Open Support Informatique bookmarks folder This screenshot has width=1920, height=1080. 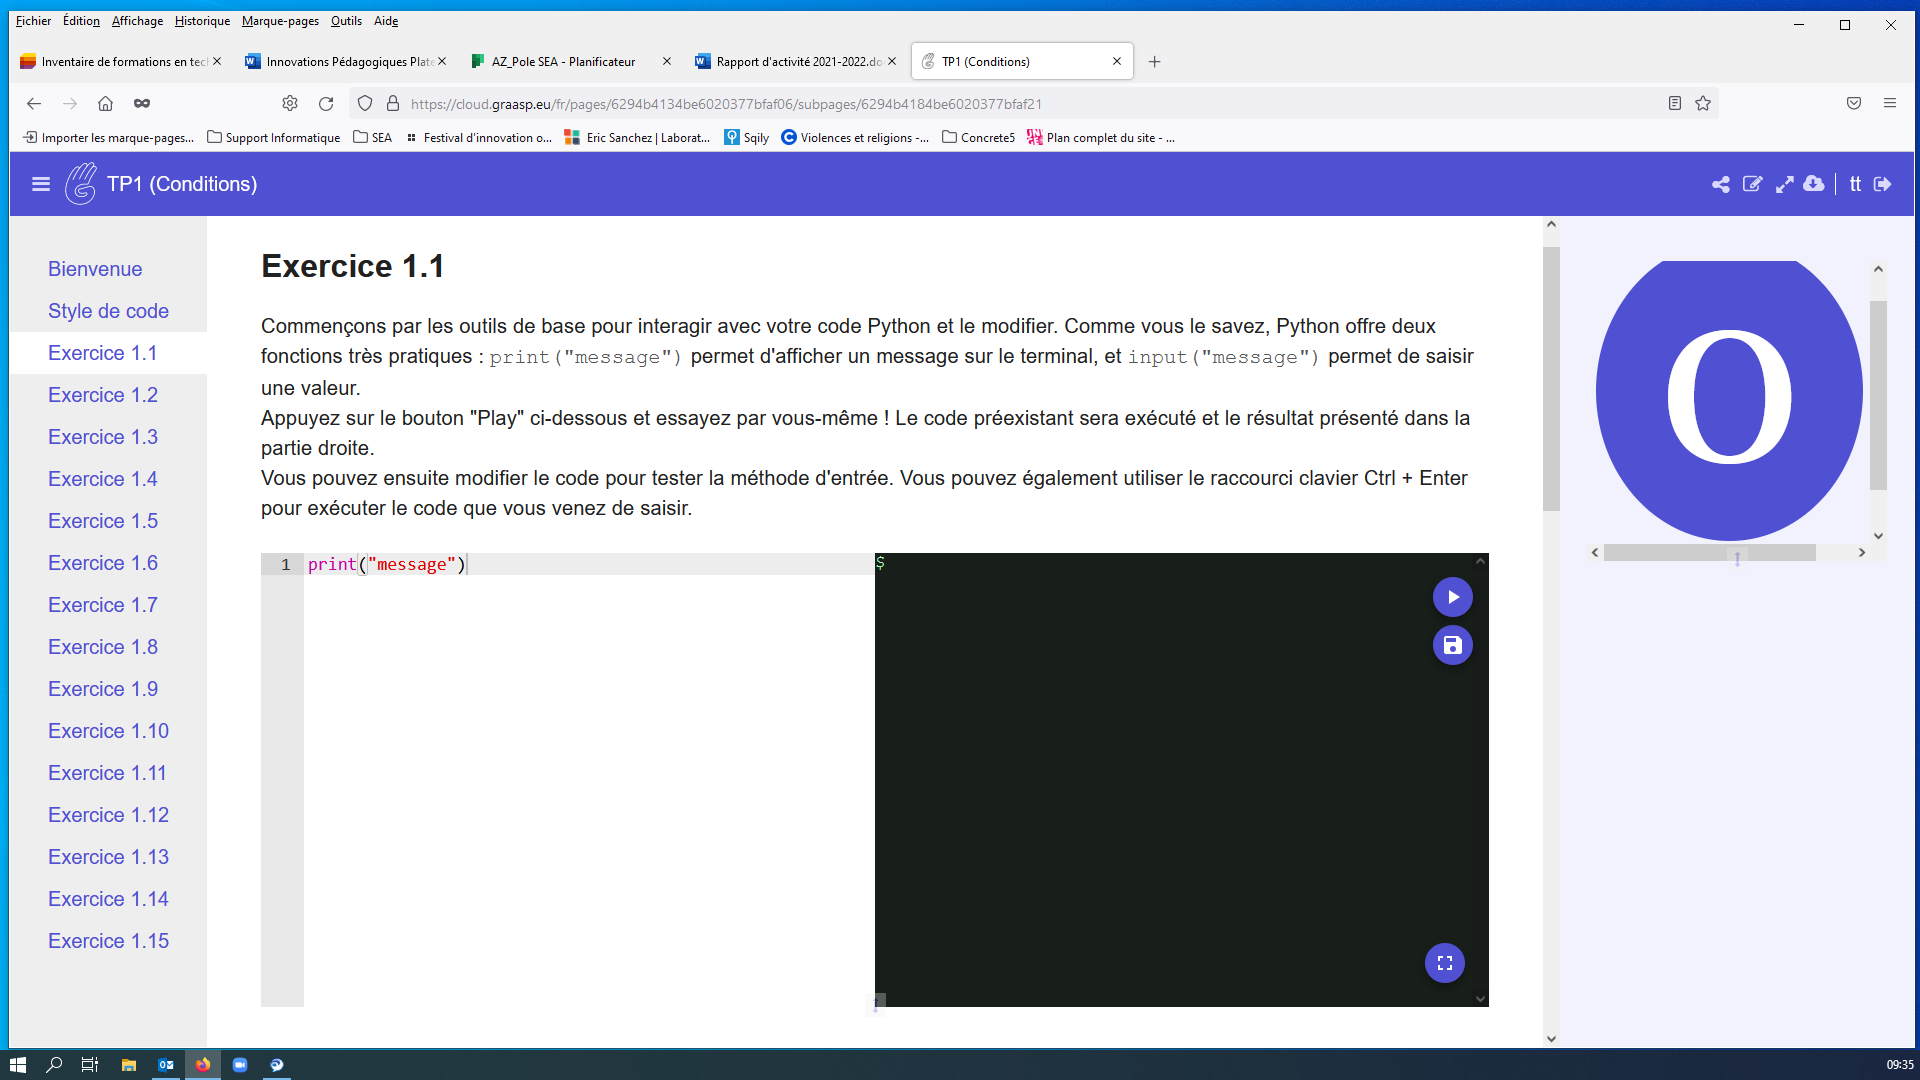pyautogui.click(x=273, y=138)
